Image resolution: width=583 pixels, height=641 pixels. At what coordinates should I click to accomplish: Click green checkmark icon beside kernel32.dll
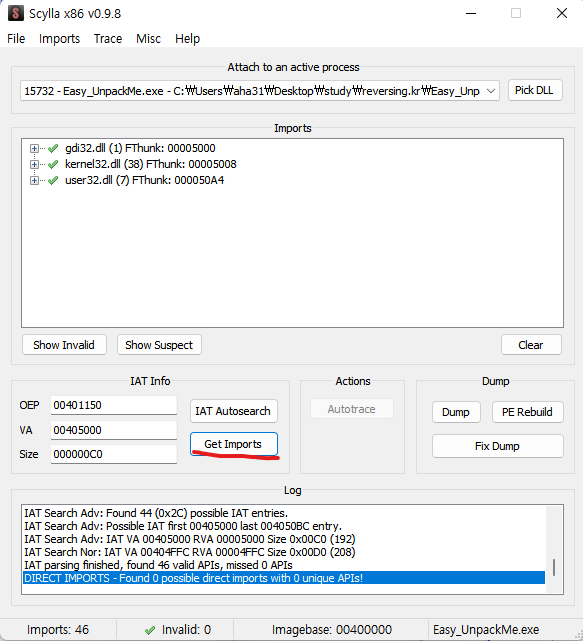click(x=53, y=164)
